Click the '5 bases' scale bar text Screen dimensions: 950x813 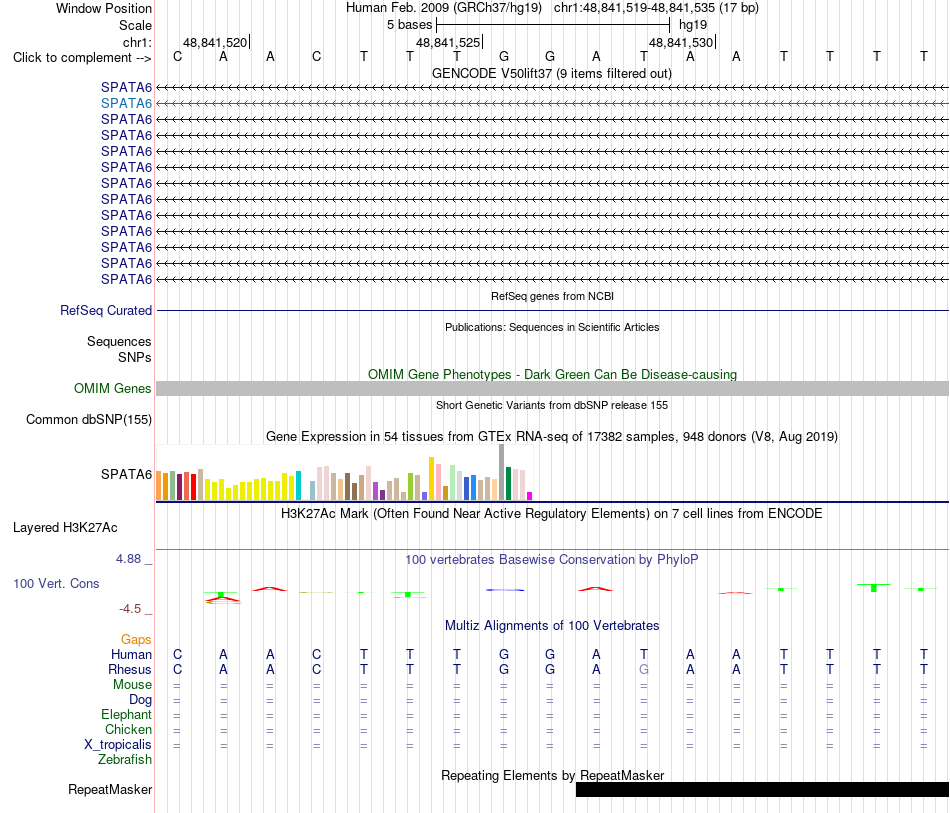coord(410,25)
